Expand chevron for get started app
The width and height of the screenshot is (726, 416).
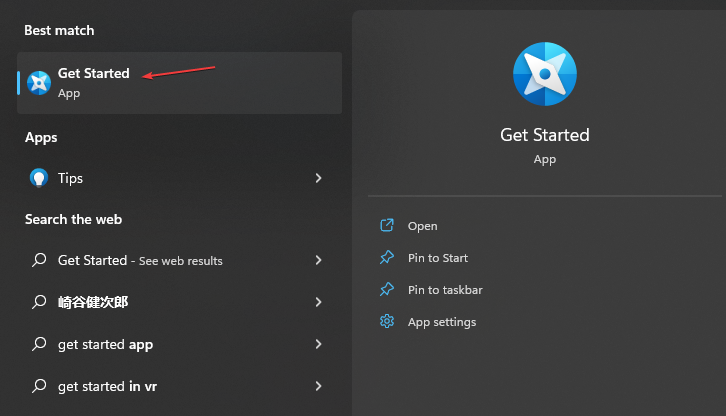click(x=318, y=344)
